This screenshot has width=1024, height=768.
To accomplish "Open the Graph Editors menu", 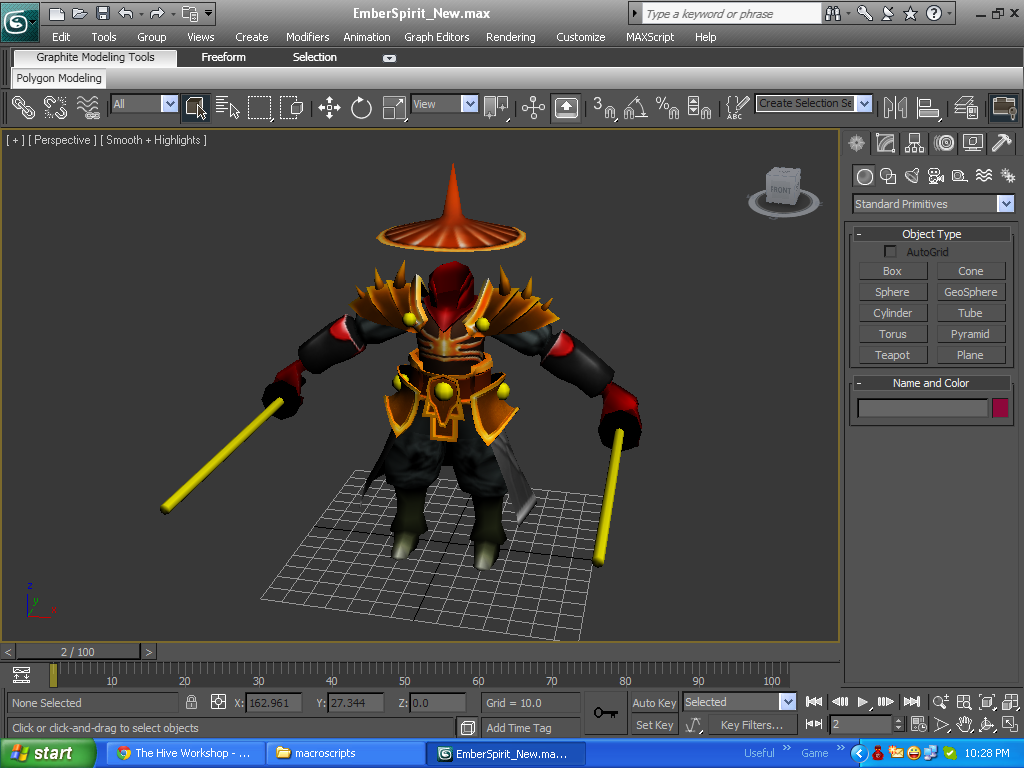I will [x=436, y=37].
